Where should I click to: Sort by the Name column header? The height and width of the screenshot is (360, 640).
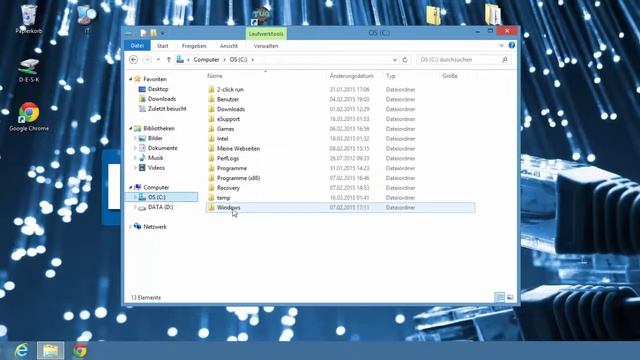click(x=215, y=76)
